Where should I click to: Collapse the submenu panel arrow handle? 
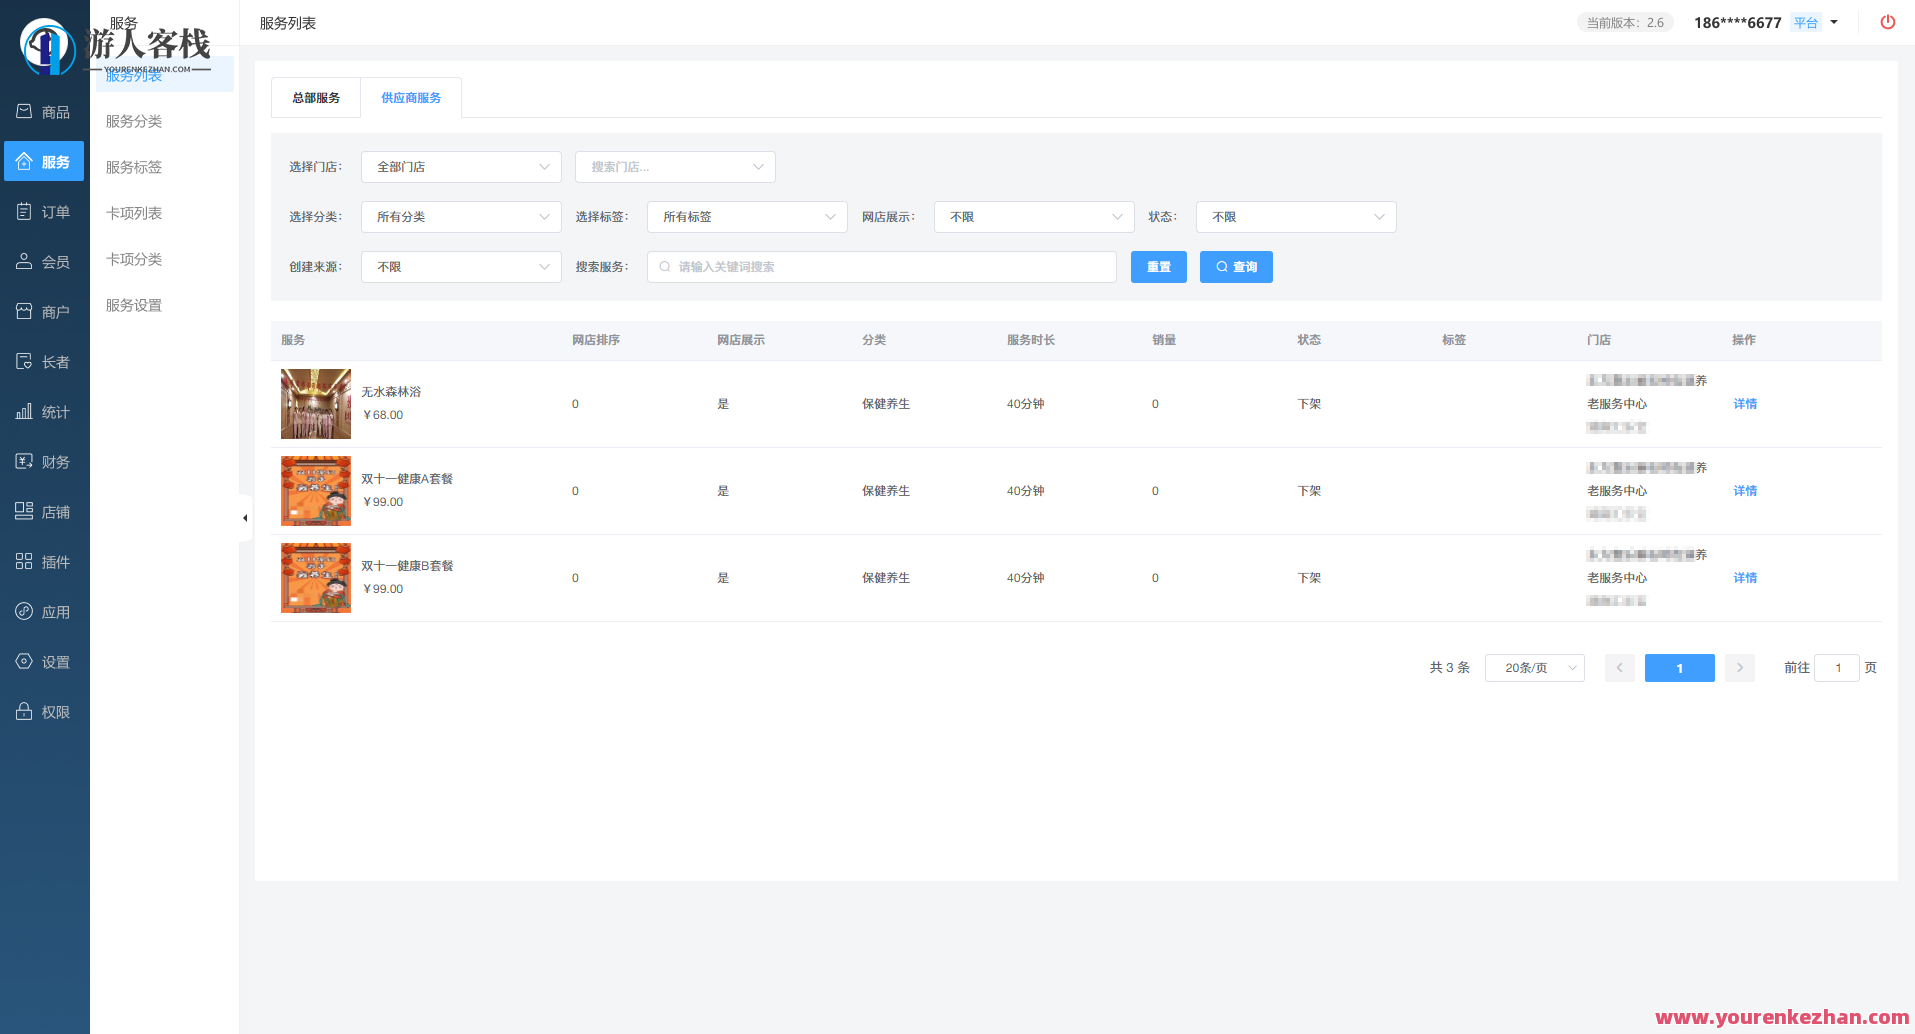pos(245,518)
